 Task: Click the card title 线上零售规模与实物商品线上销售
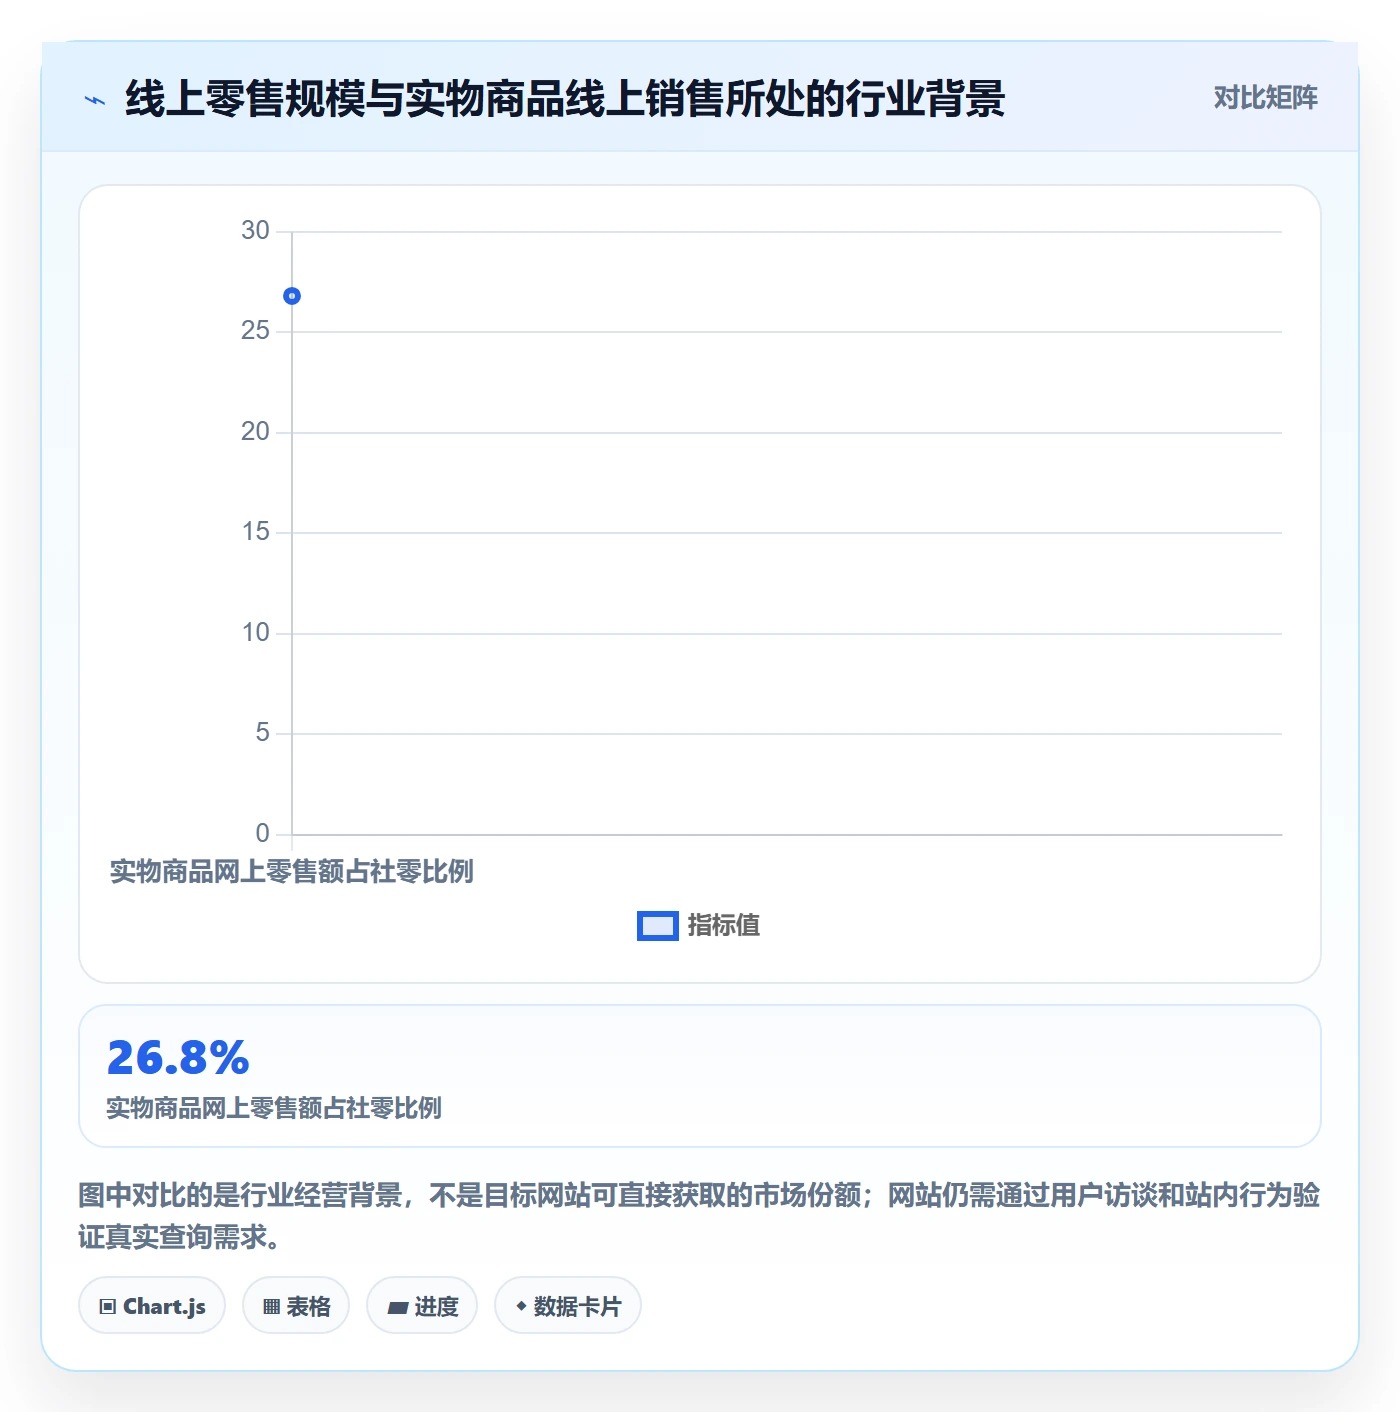click(565, 99)
